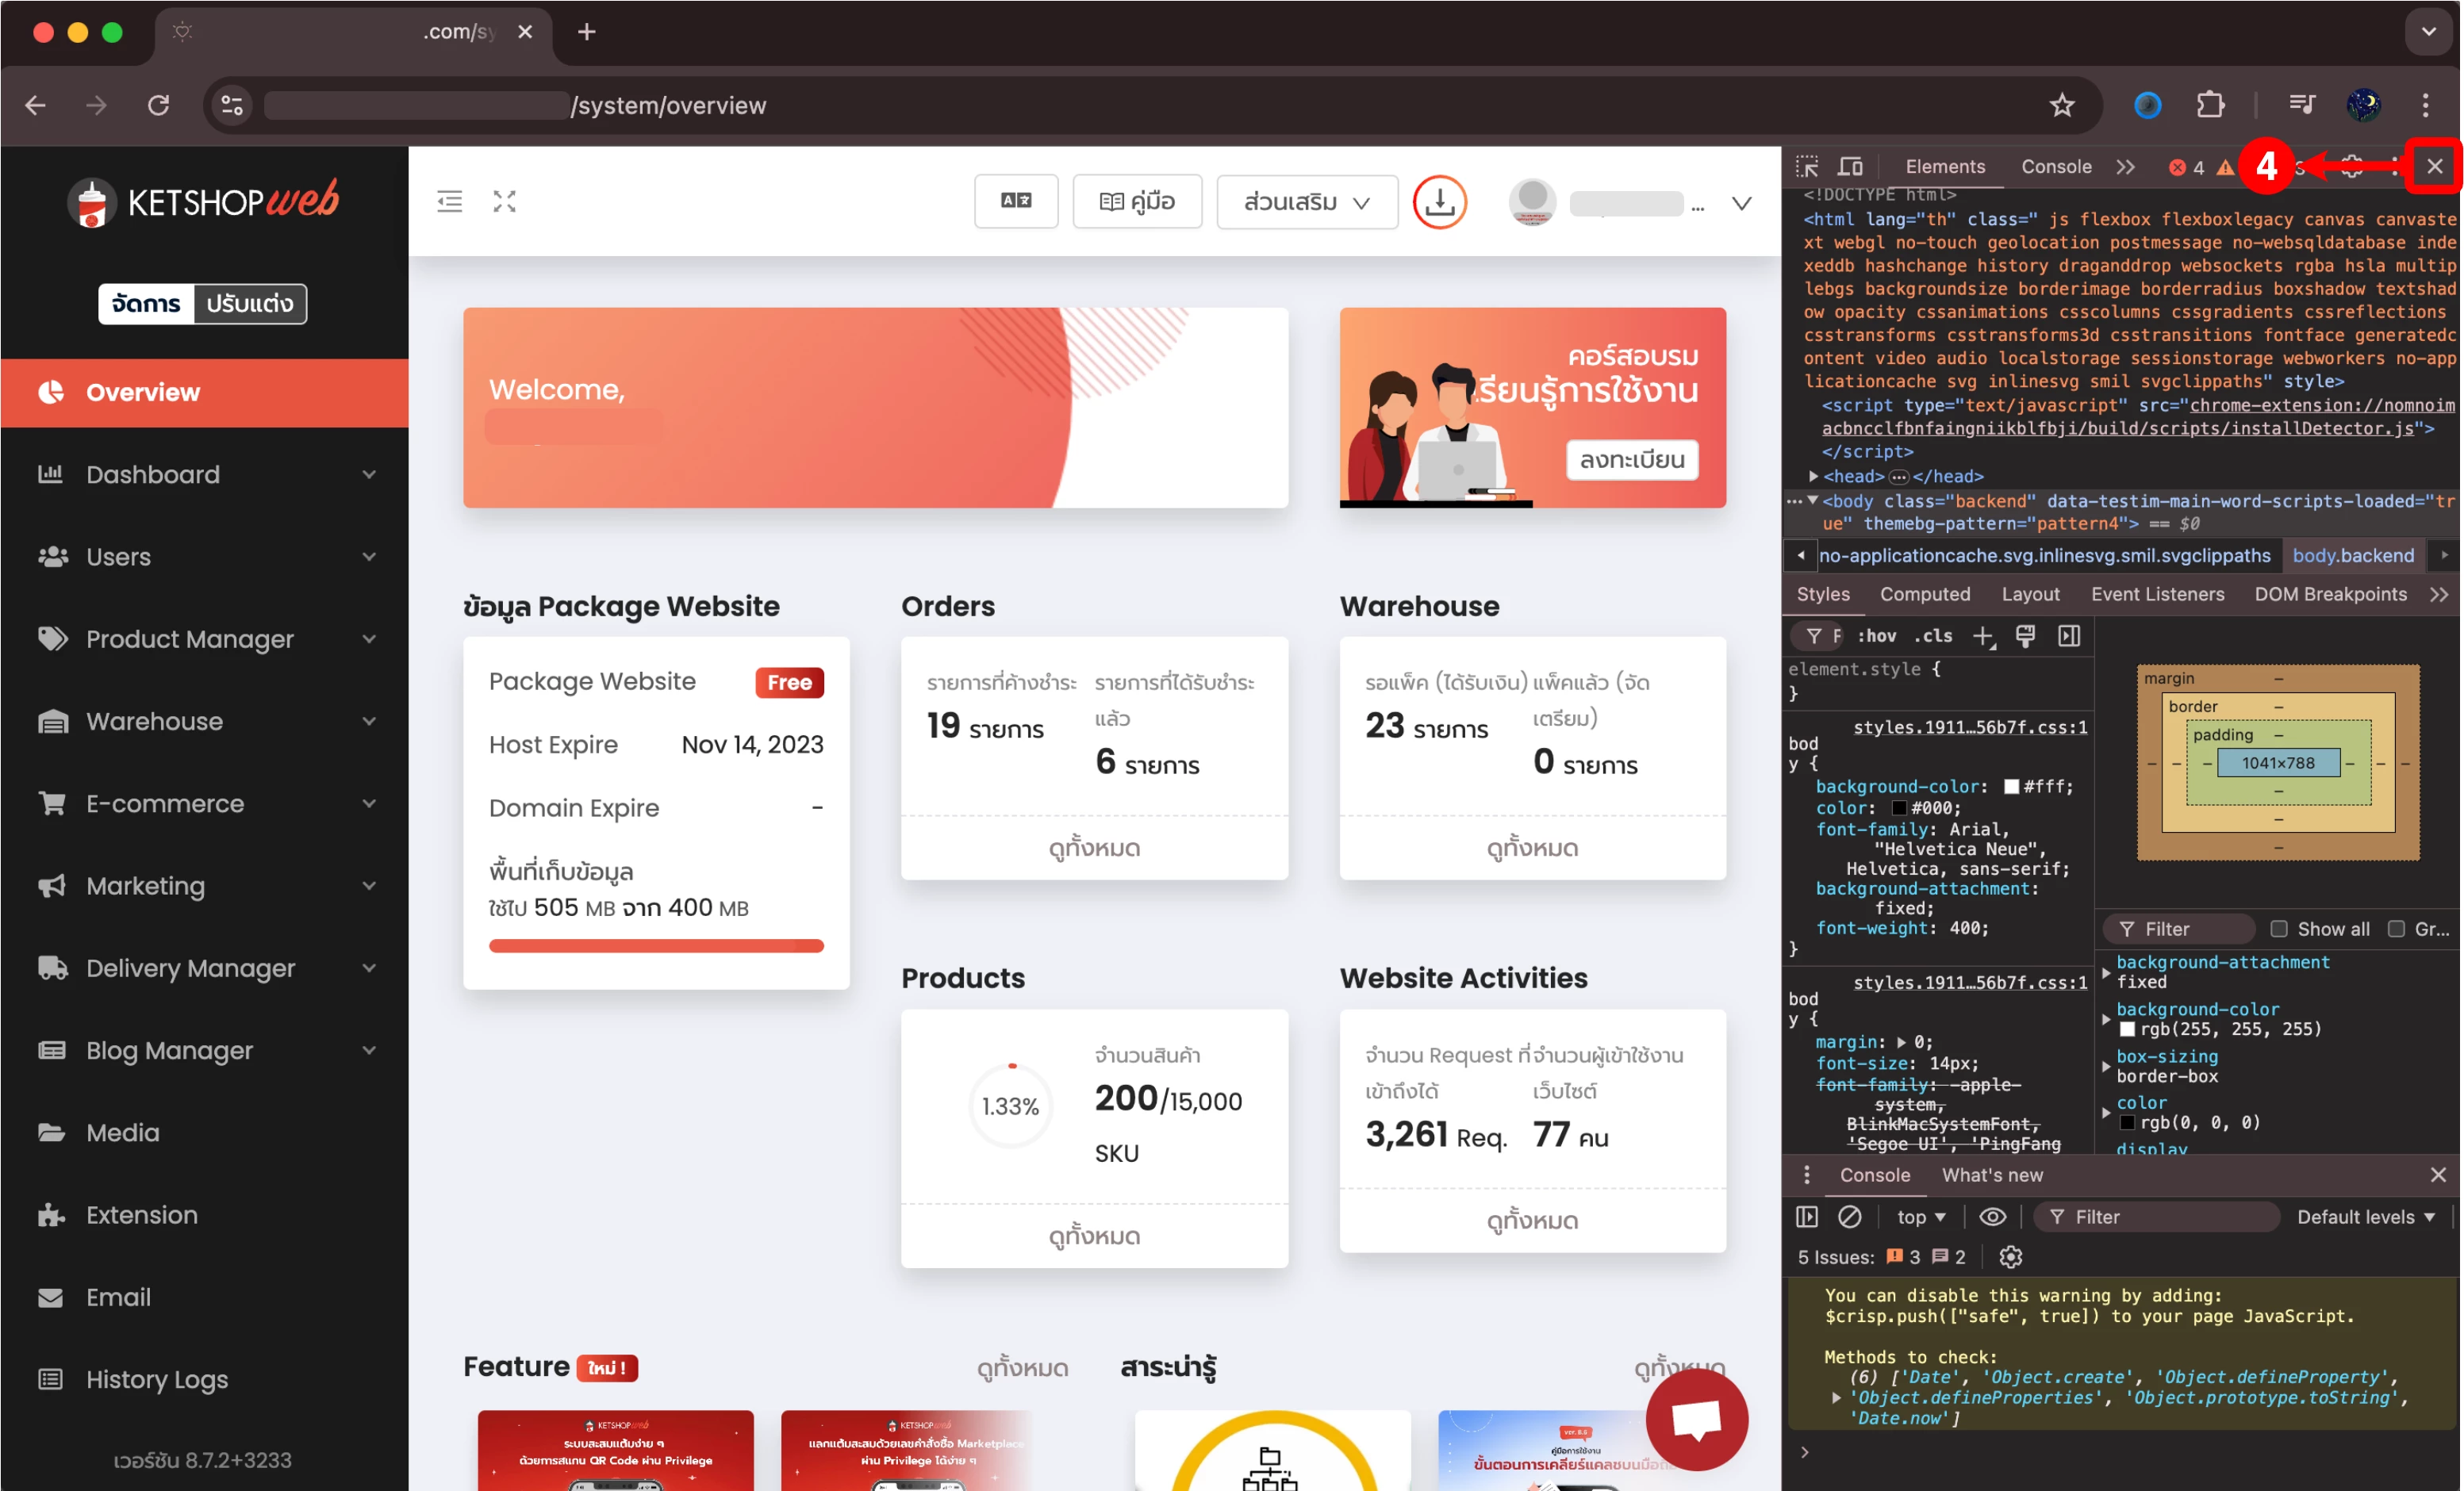
Task: Click the background-color #fff color swatch
Action: click(2011, 787)
